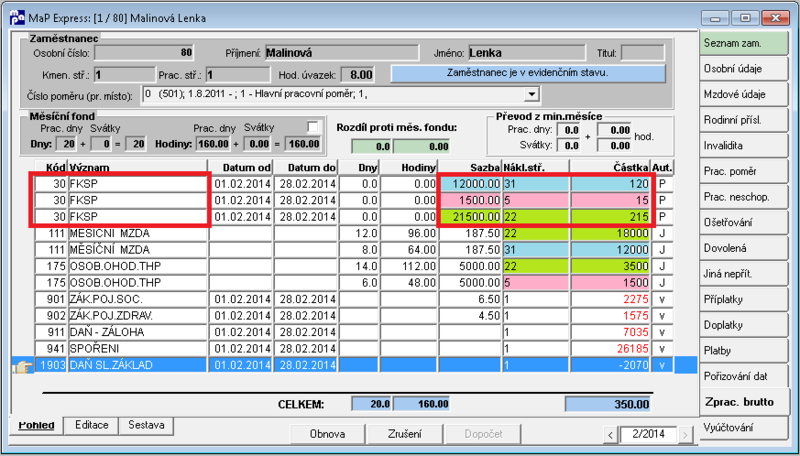
Task: Click the Osobní číslo field with 80
Action: coord(144,53)
